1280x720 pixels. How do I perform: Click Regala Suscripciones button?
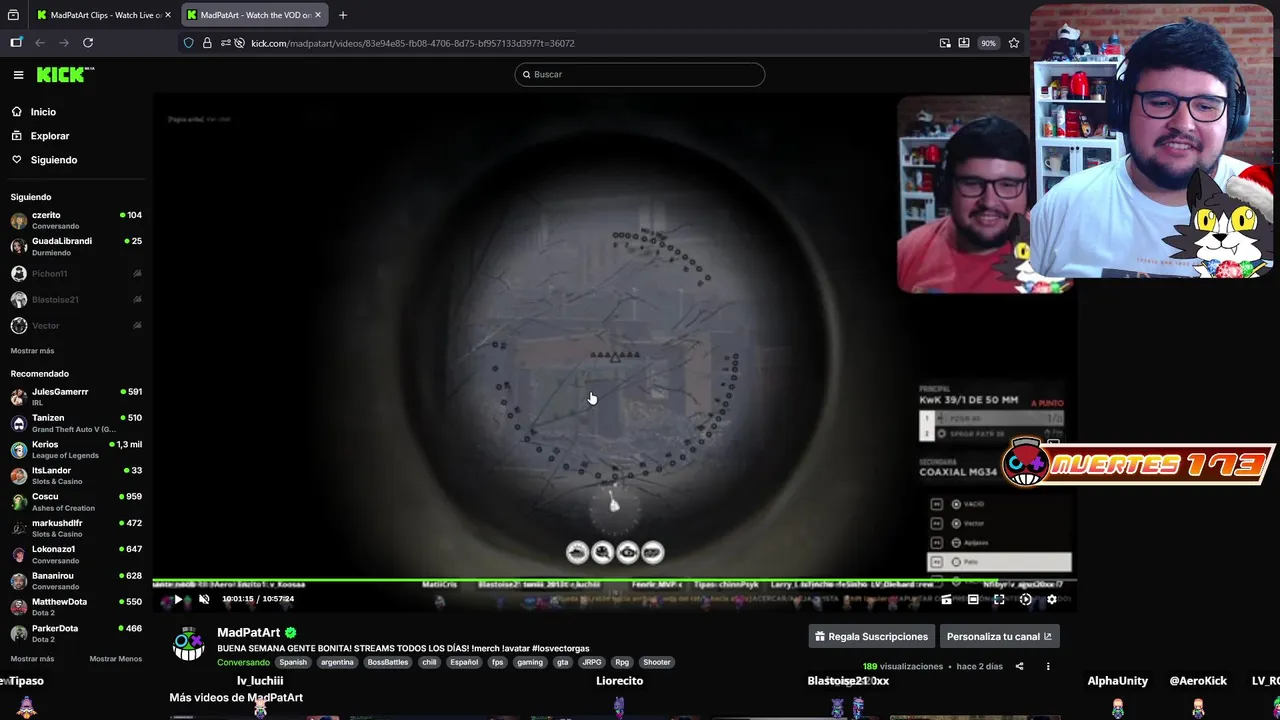tap(871, 636)
